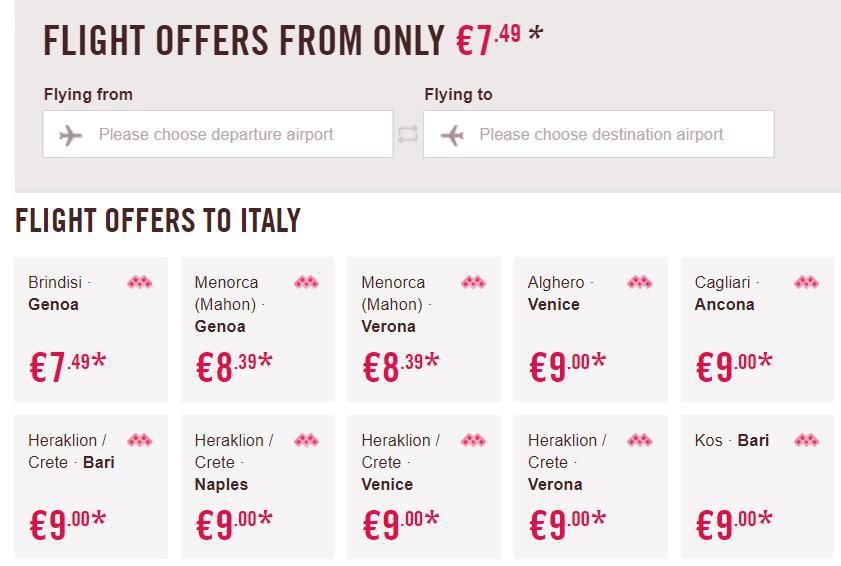Viewport: 841px width, 566px height.
Task: Click the destination airplane icon
Action: pyautogui.click(x=452, y=135)
